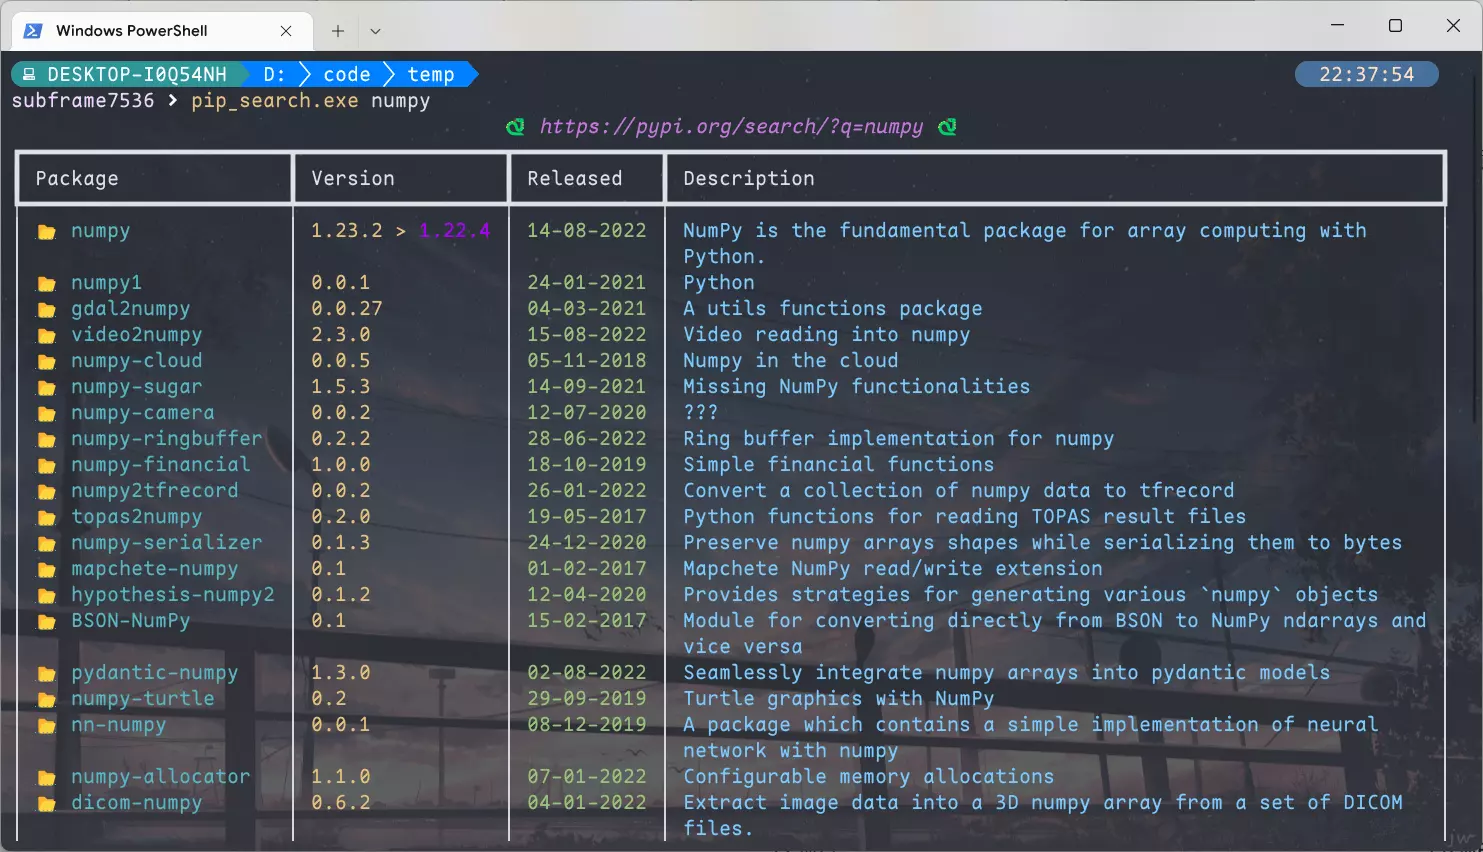Click the folder icon beside topas2numpy
The image size is (1483, 852).
[x=46, y=518]
